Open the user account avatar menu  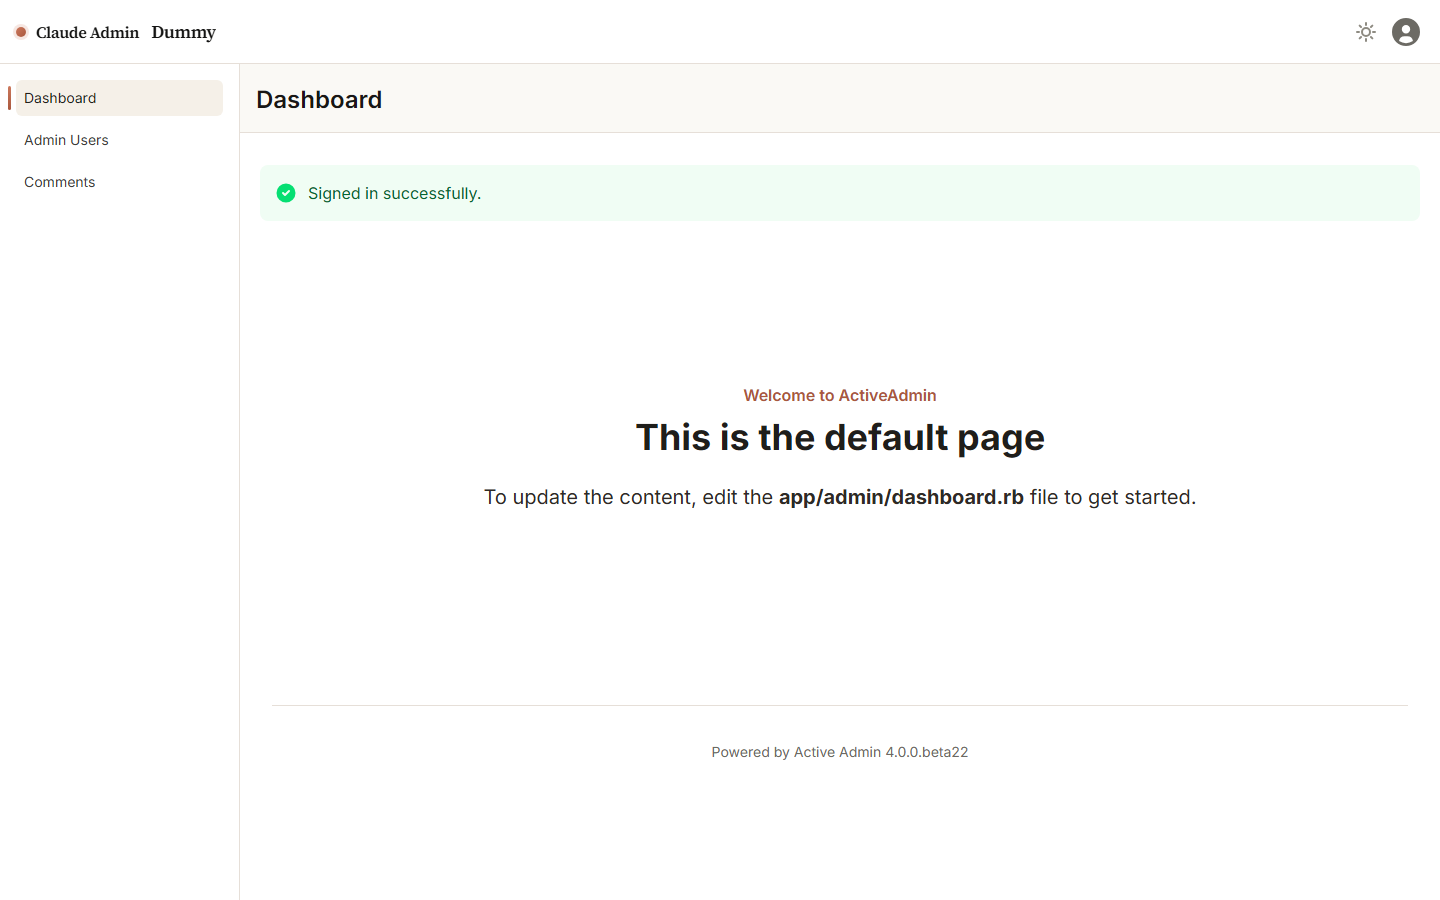coord(1406,32)
